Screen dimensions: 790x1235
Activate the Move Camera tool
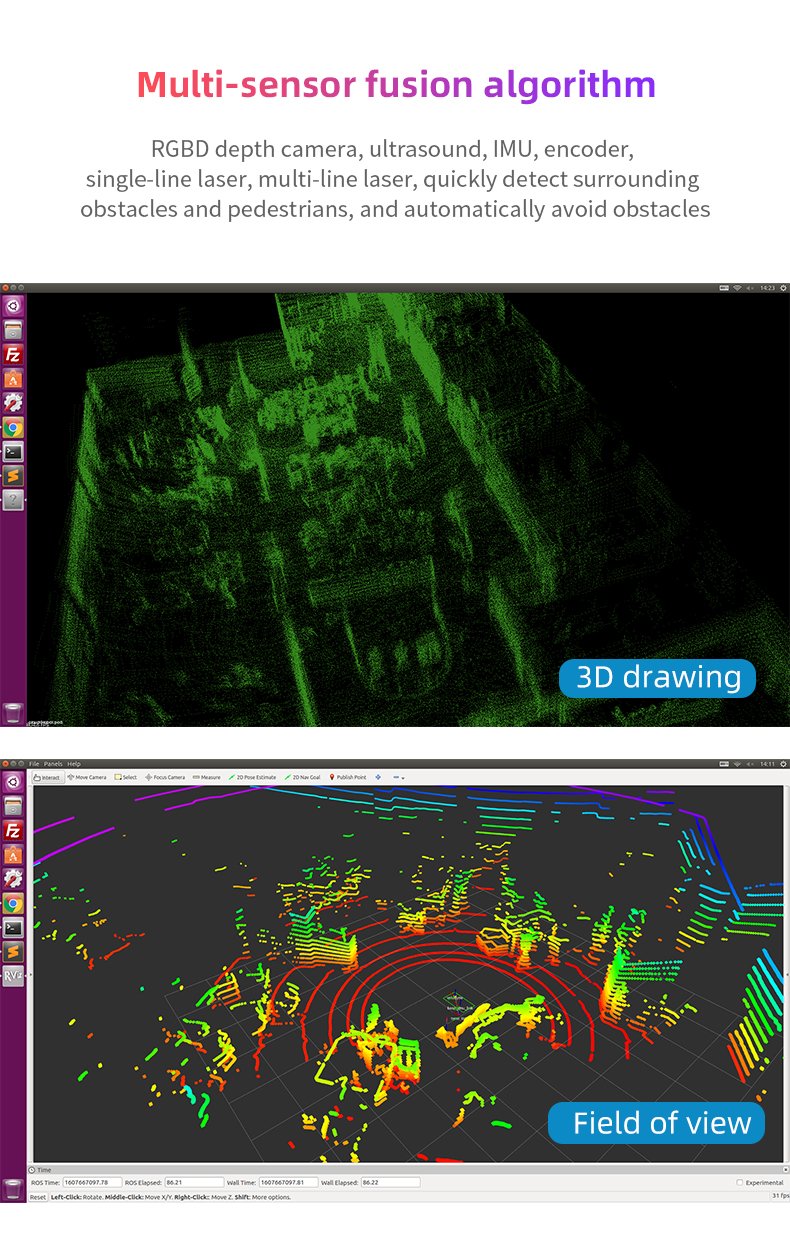(87, 777)
